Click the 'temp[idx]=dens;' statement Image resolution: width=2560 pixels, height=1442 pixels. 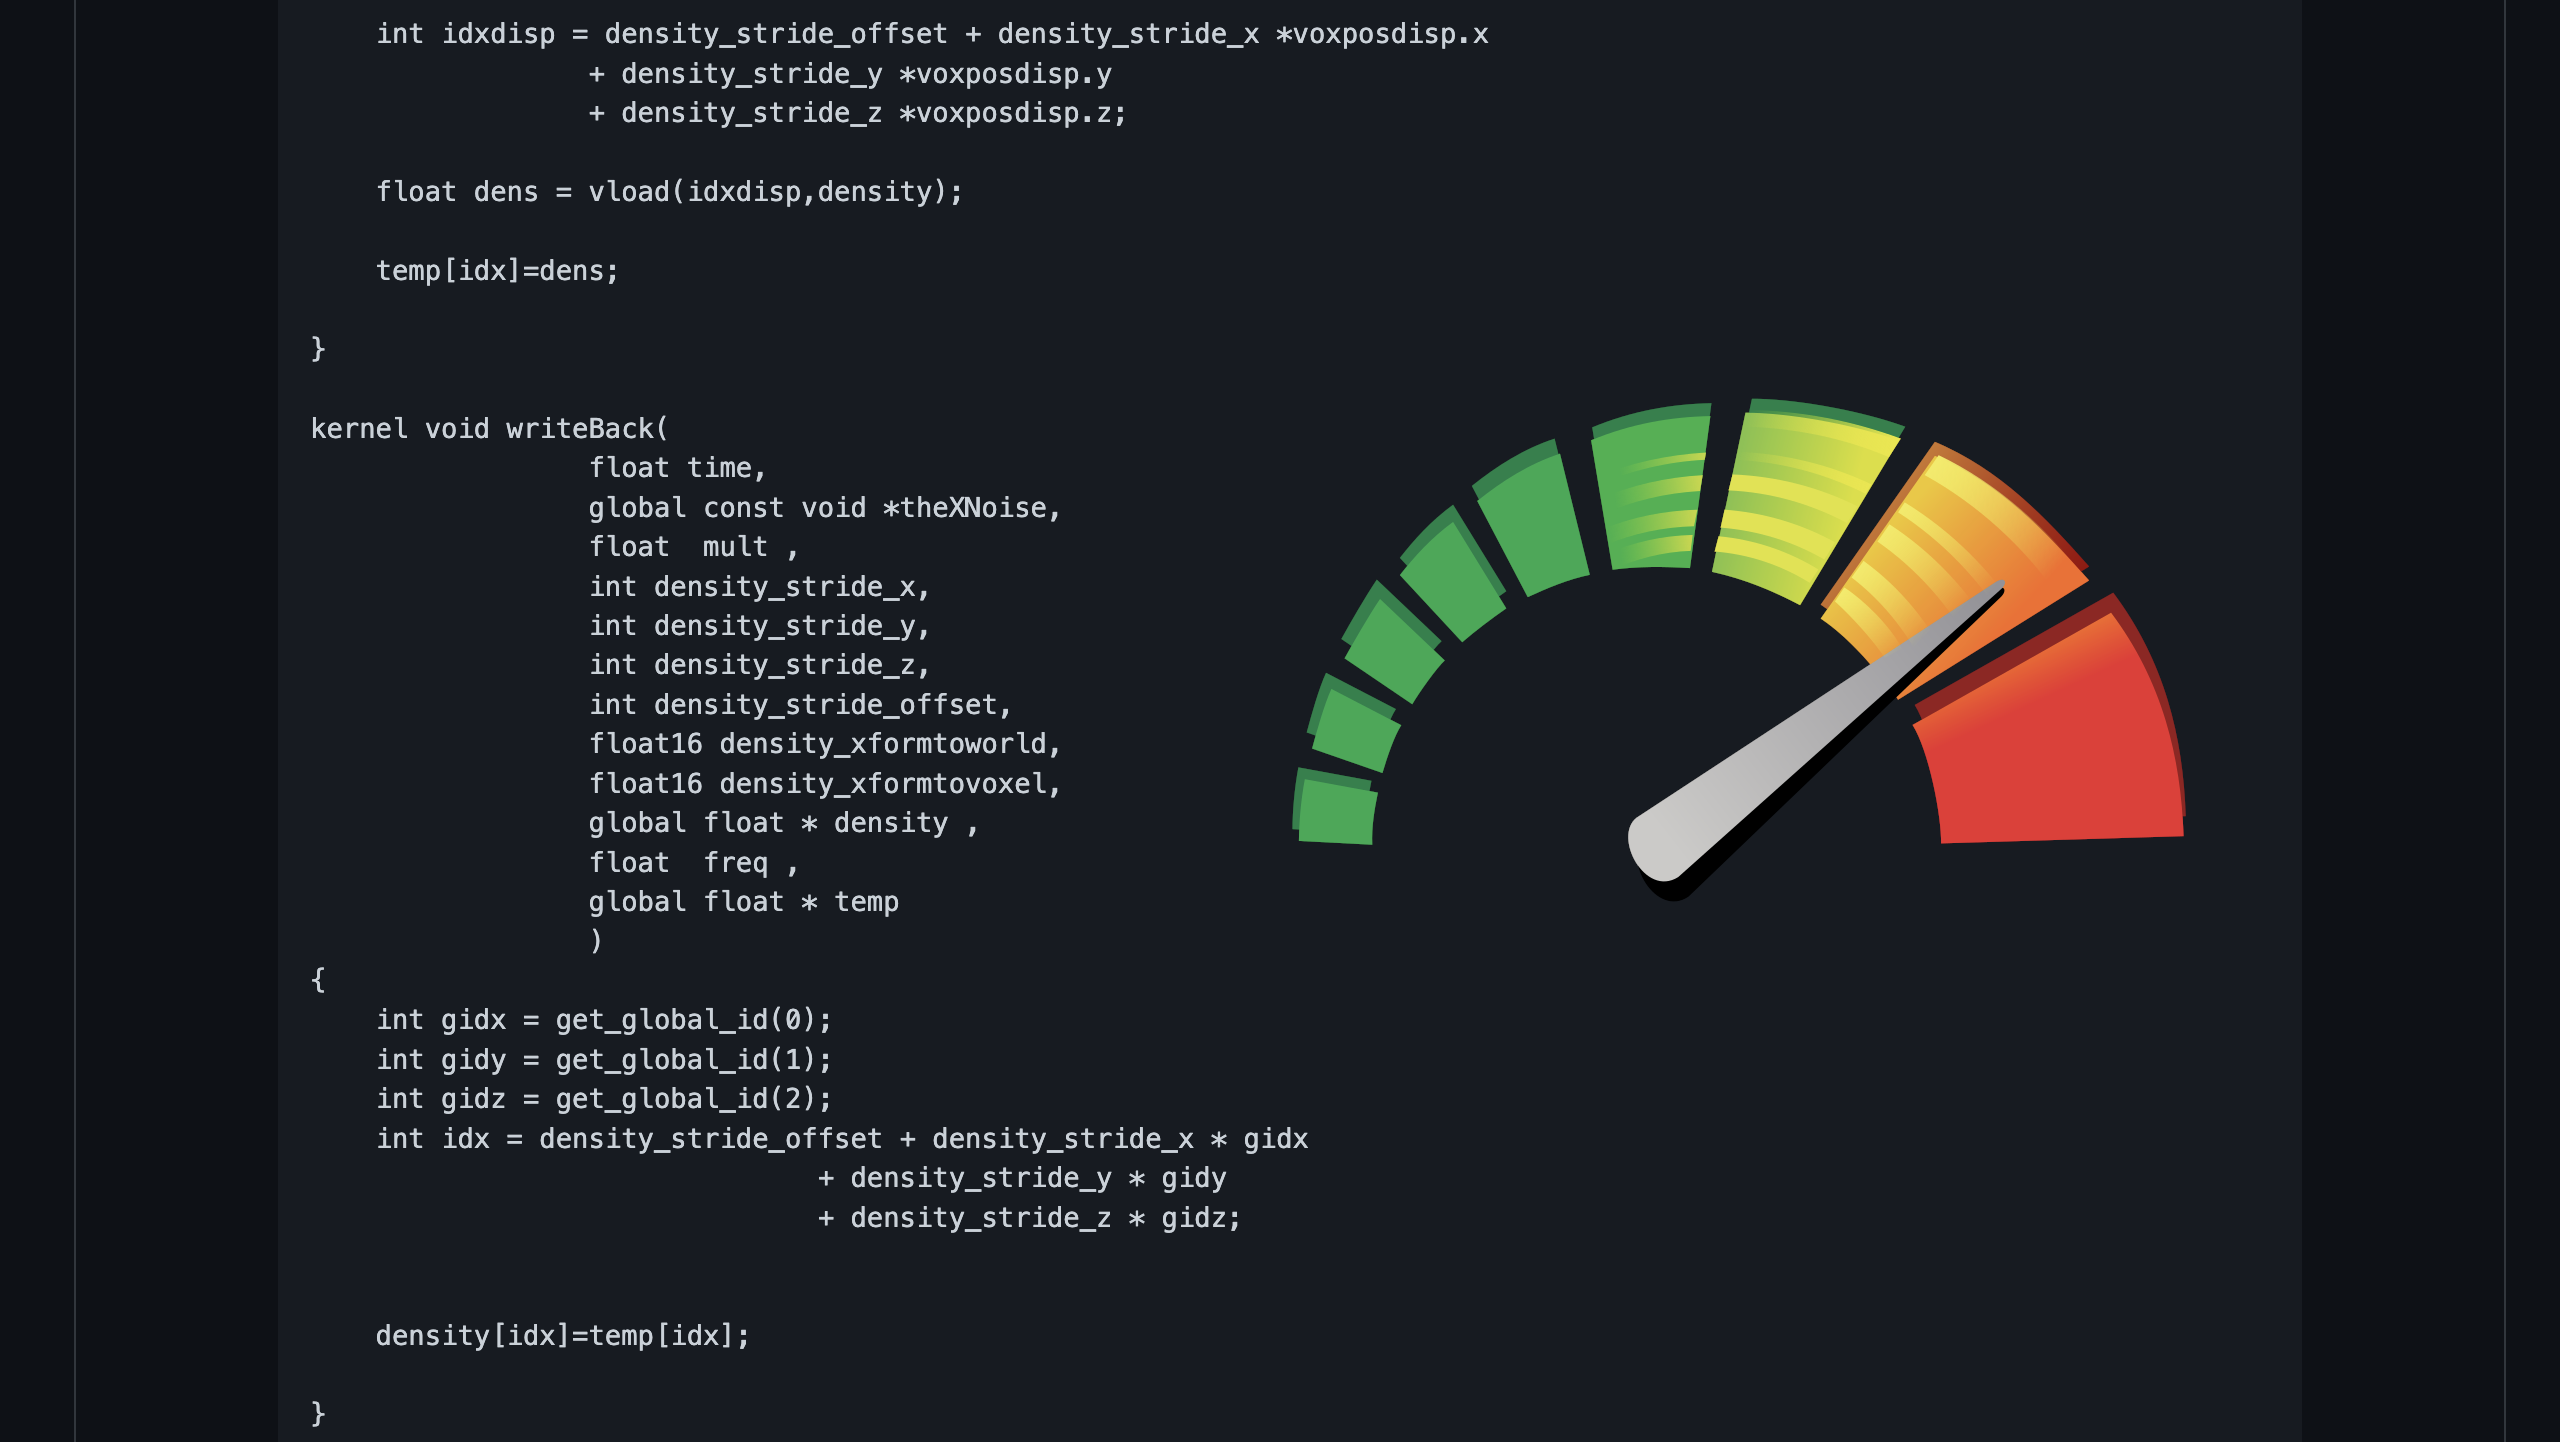pyautogui.click(x=497, y=271)
